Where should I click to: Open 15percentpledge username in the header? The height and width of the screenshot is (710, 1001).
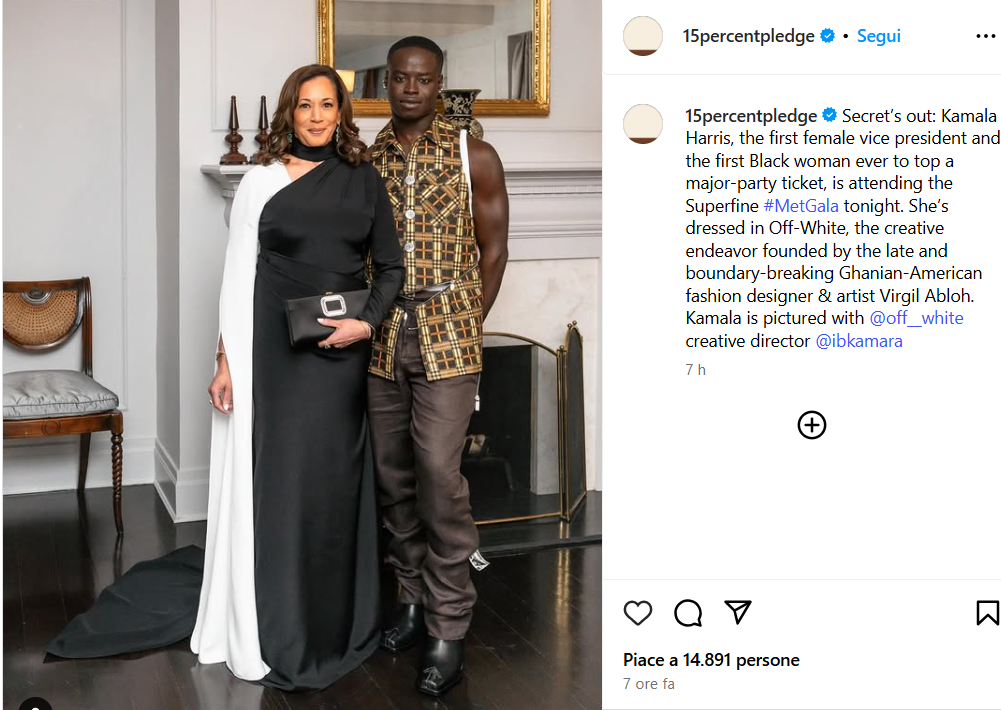[x=748, y=36]
